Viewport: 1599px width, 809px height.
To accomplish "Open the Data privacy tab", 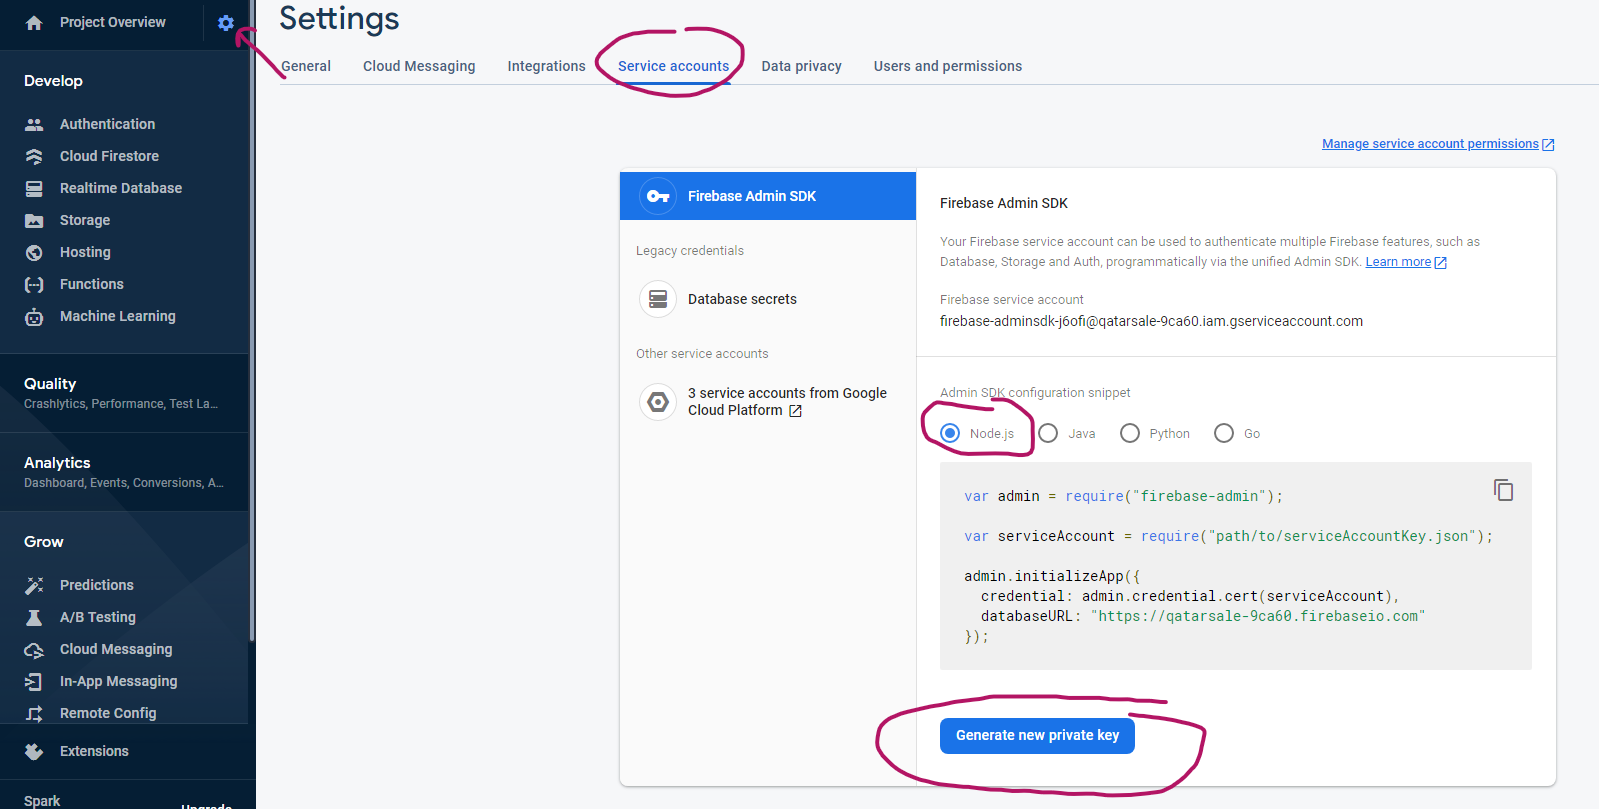I will [801, 66].
